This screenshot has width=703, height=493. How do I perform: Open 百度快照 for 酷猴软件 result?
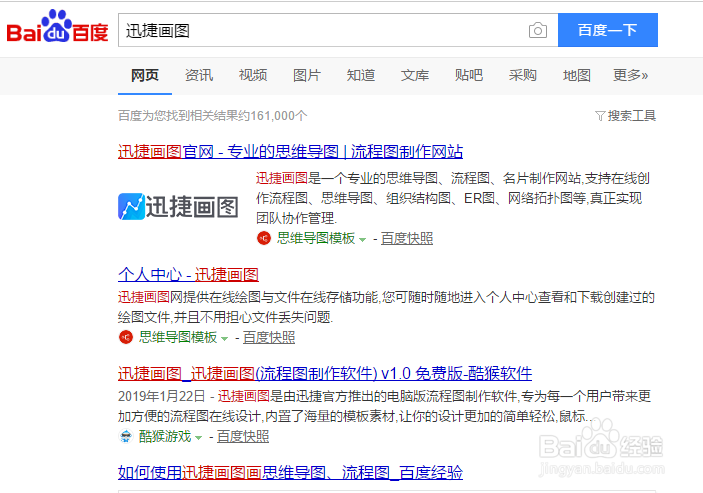tap(243, 436)
